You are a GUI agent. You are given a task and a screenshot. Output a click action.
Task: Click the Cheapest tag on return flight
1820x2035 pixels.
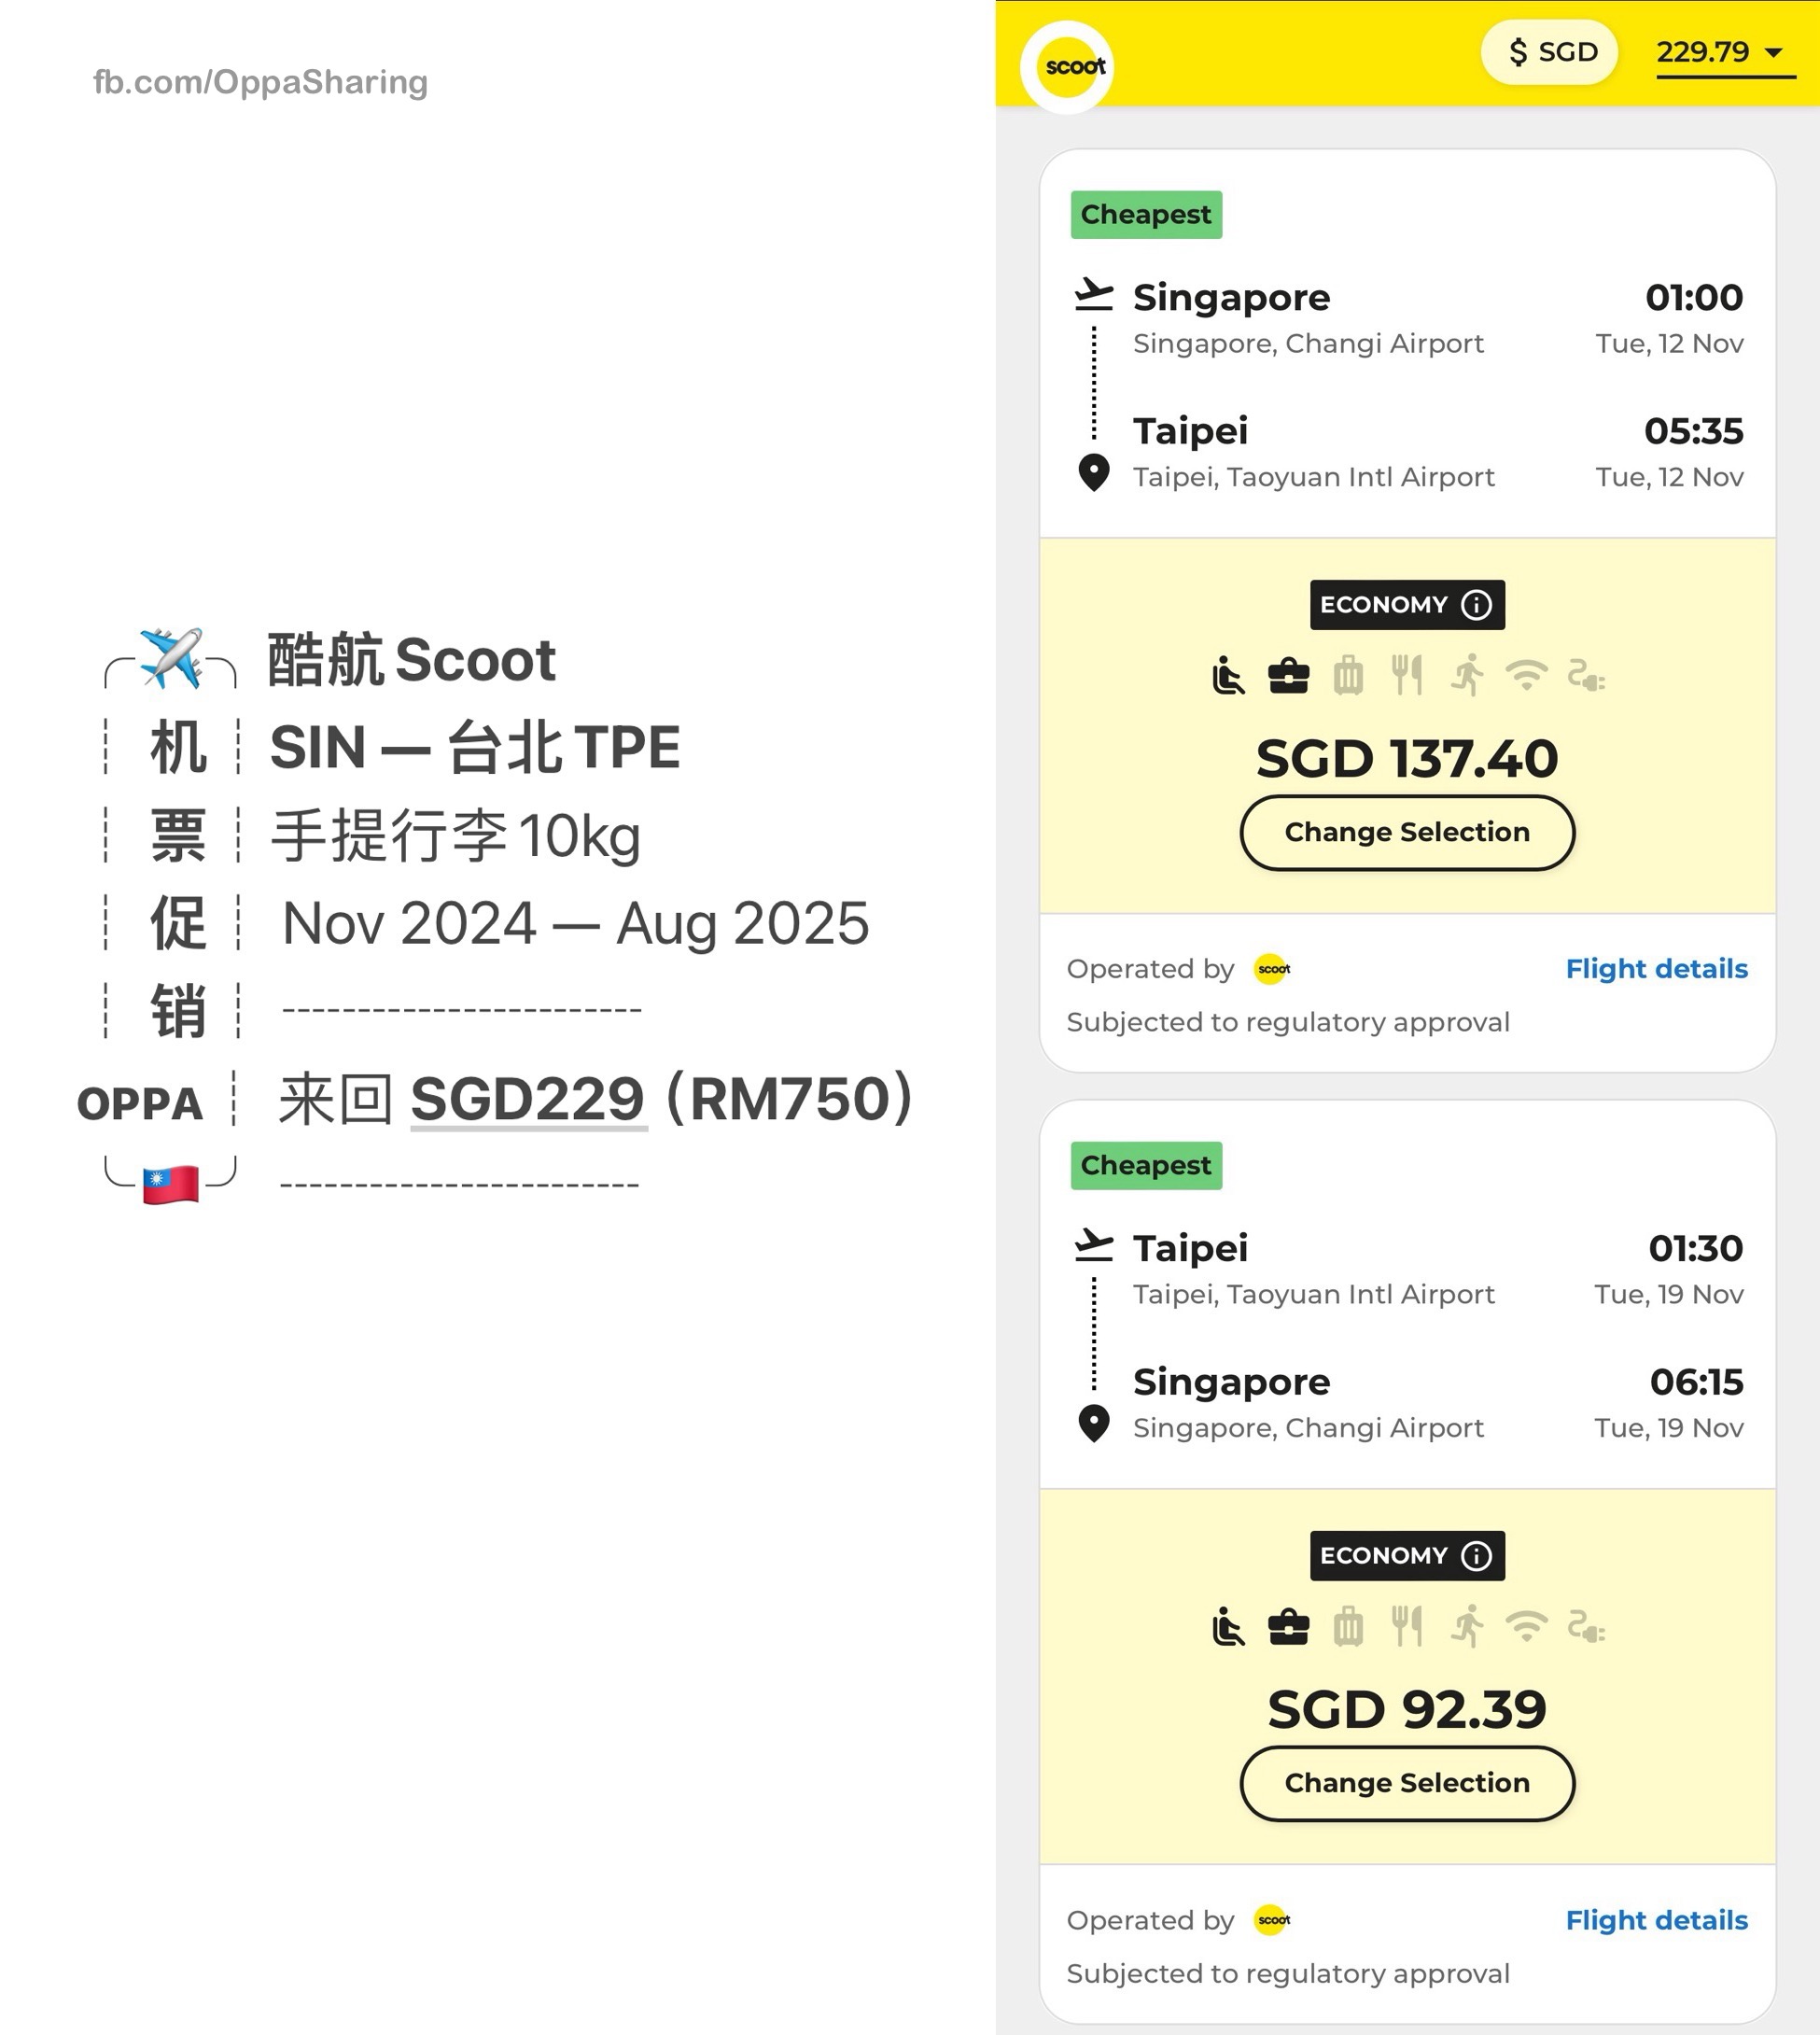tap(1146, 1166)
